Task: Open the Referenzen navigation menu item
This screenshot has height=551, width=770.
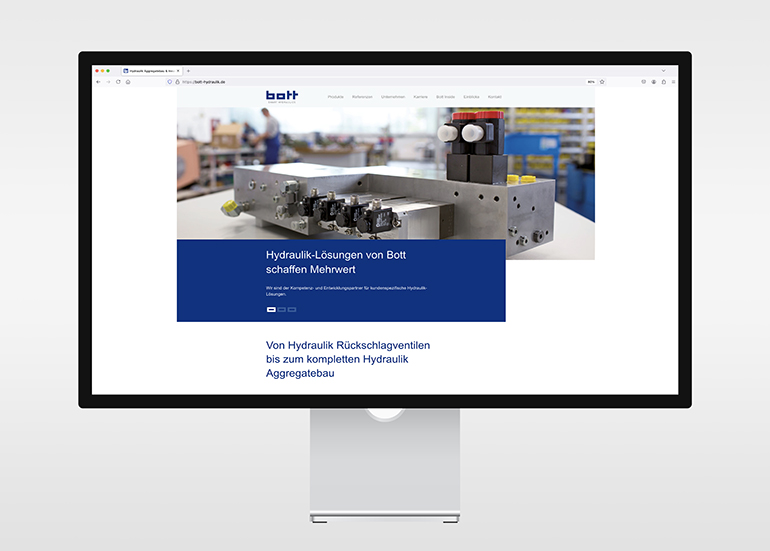Action: 362,97
